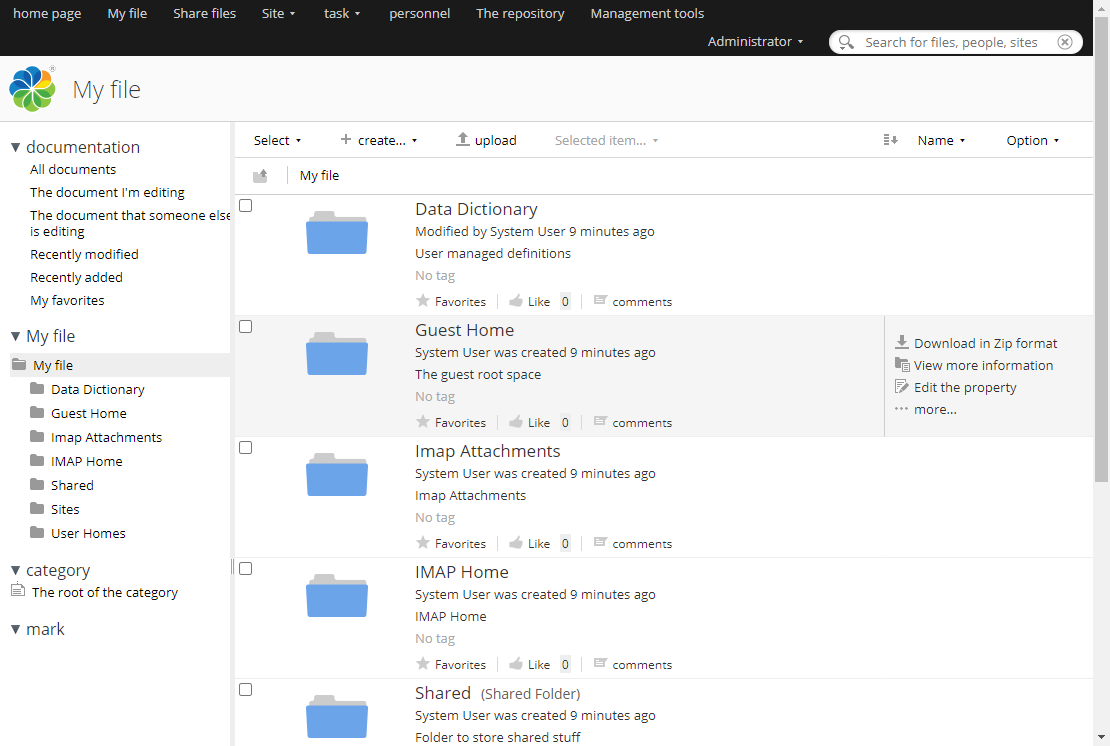Check the checkbox for Imap Attachments
Viewport: 1110px width, 746px height.
245,447
